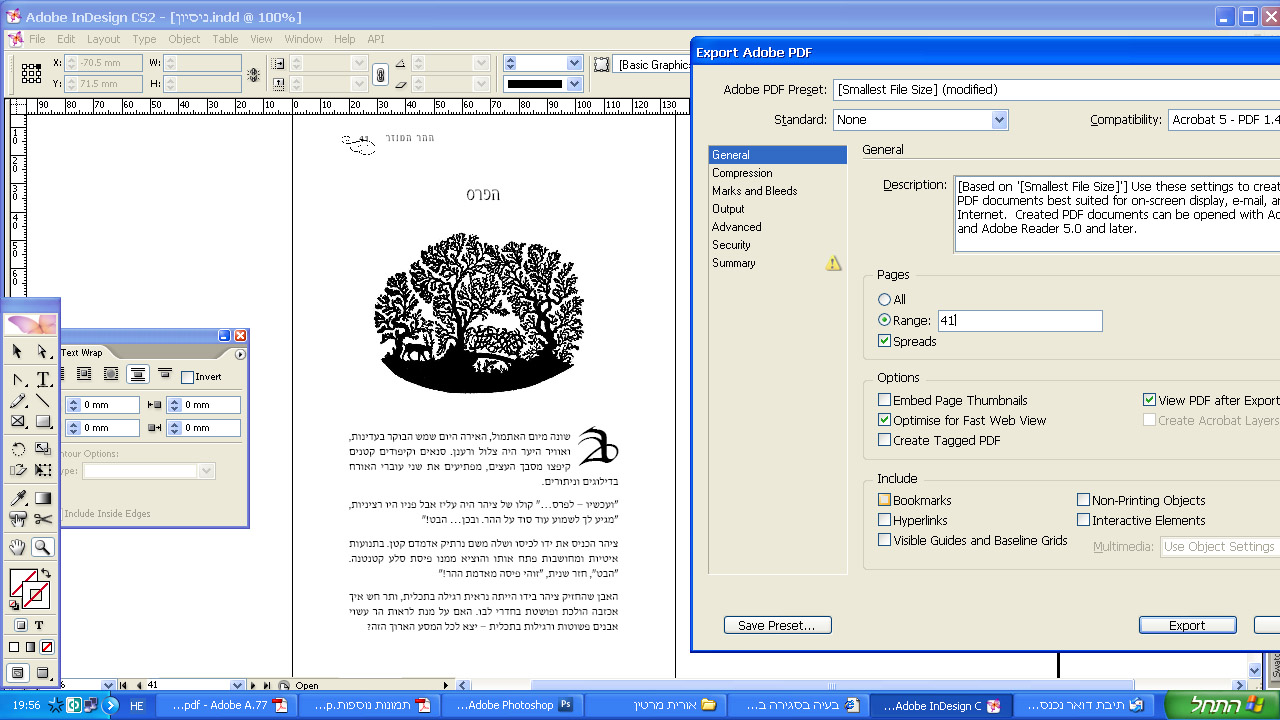Select the Rectangle Frame tool
The width and height of the screenshot is (1280, 720).
17,421
